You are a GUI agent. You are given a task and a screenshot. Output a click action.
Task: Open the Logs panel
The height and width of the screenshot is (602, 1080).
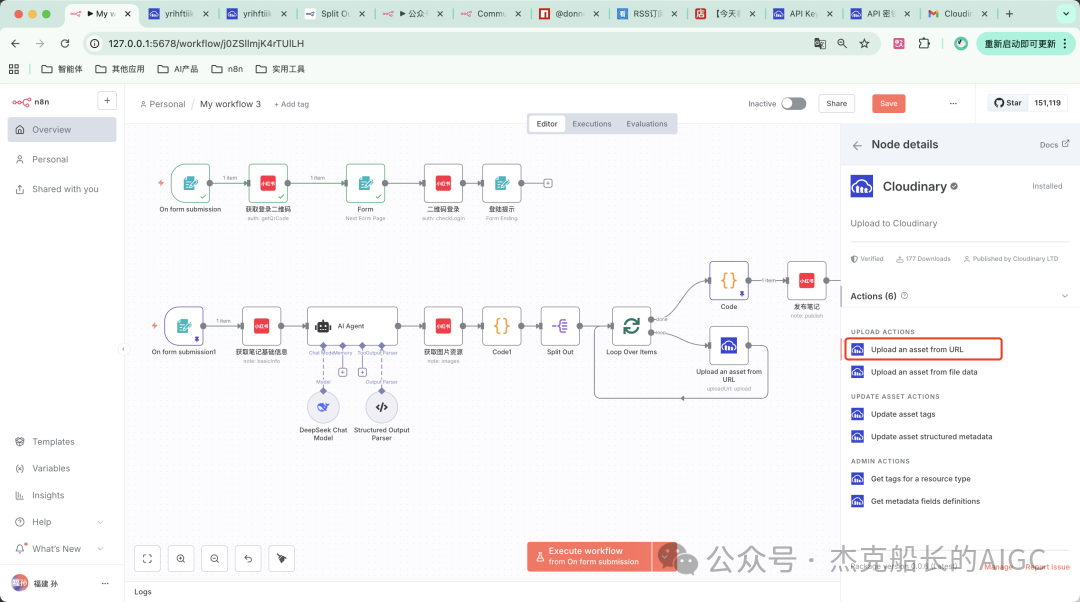point(143,592)
